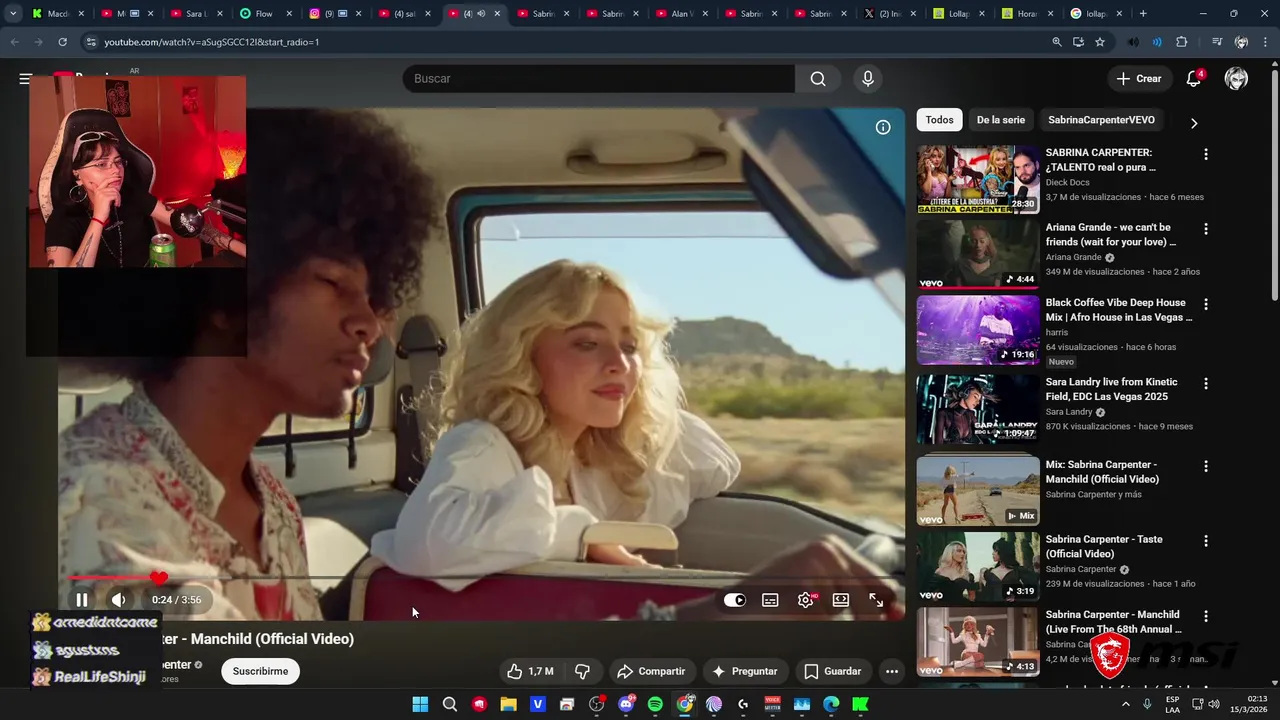Open options for Ariana Grande video
1280x720 pixels.
click(x=1206, y=229)
